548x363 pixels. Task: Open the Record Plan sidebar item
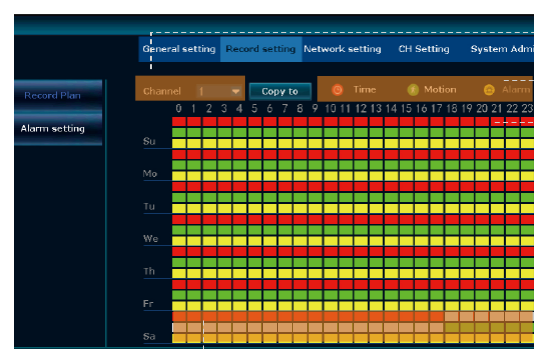tap(58, 95)
